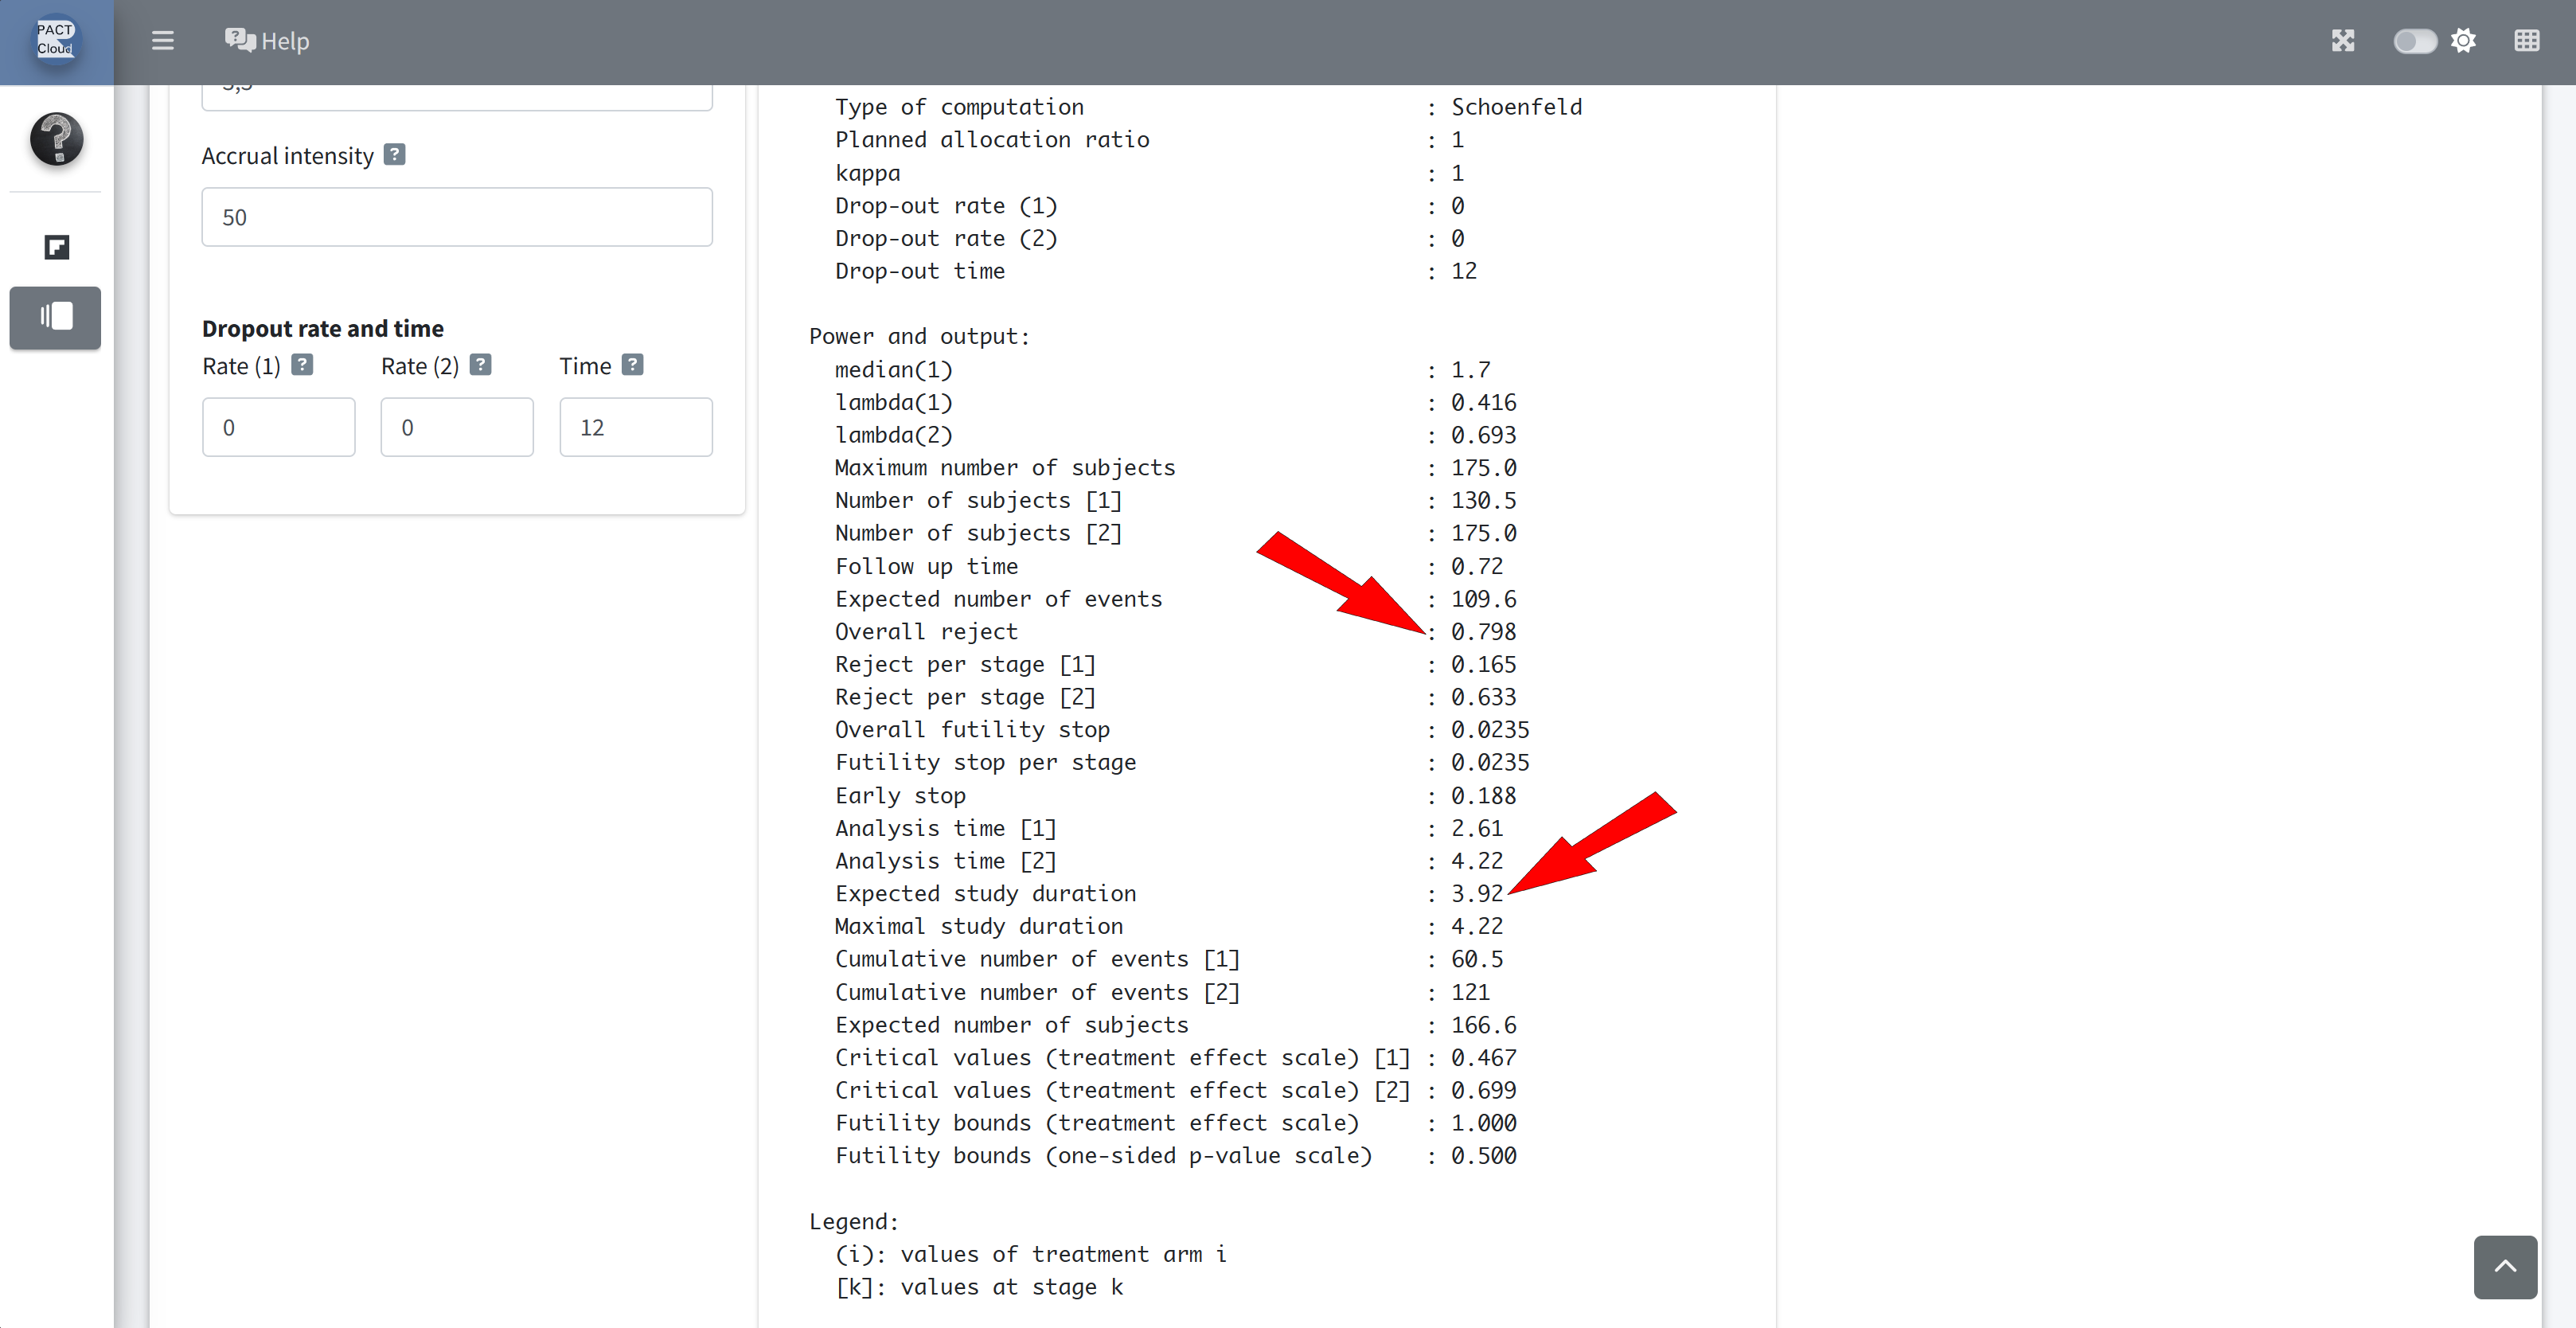Click the dropout Time input field
The image size is (2576, 1328).
[x=636, y=427]
